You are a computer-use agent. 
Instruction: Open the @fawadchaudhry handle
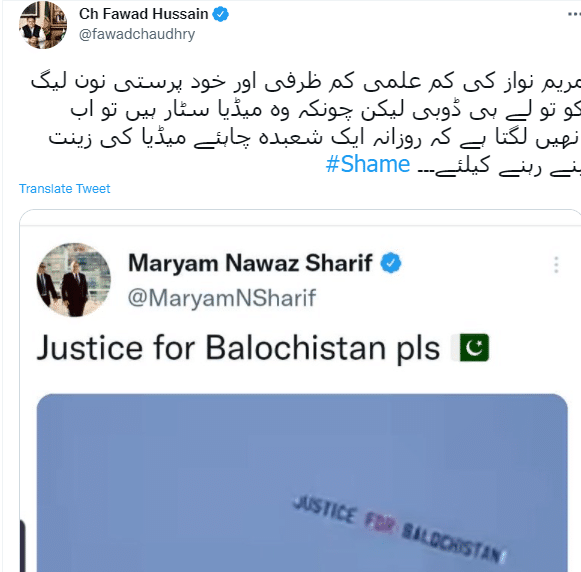click(137, 34)
